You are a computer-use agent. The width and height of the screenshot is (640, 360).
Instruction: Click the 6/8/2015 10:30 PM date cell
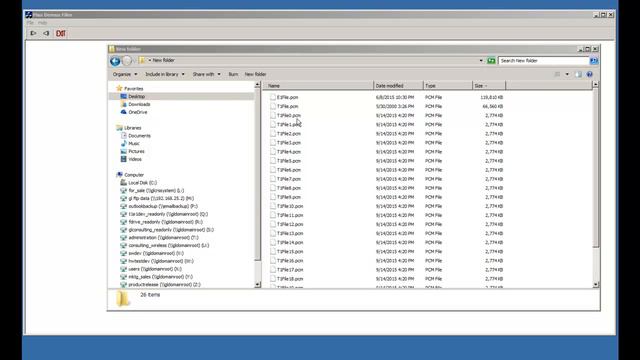coord(395,97)
